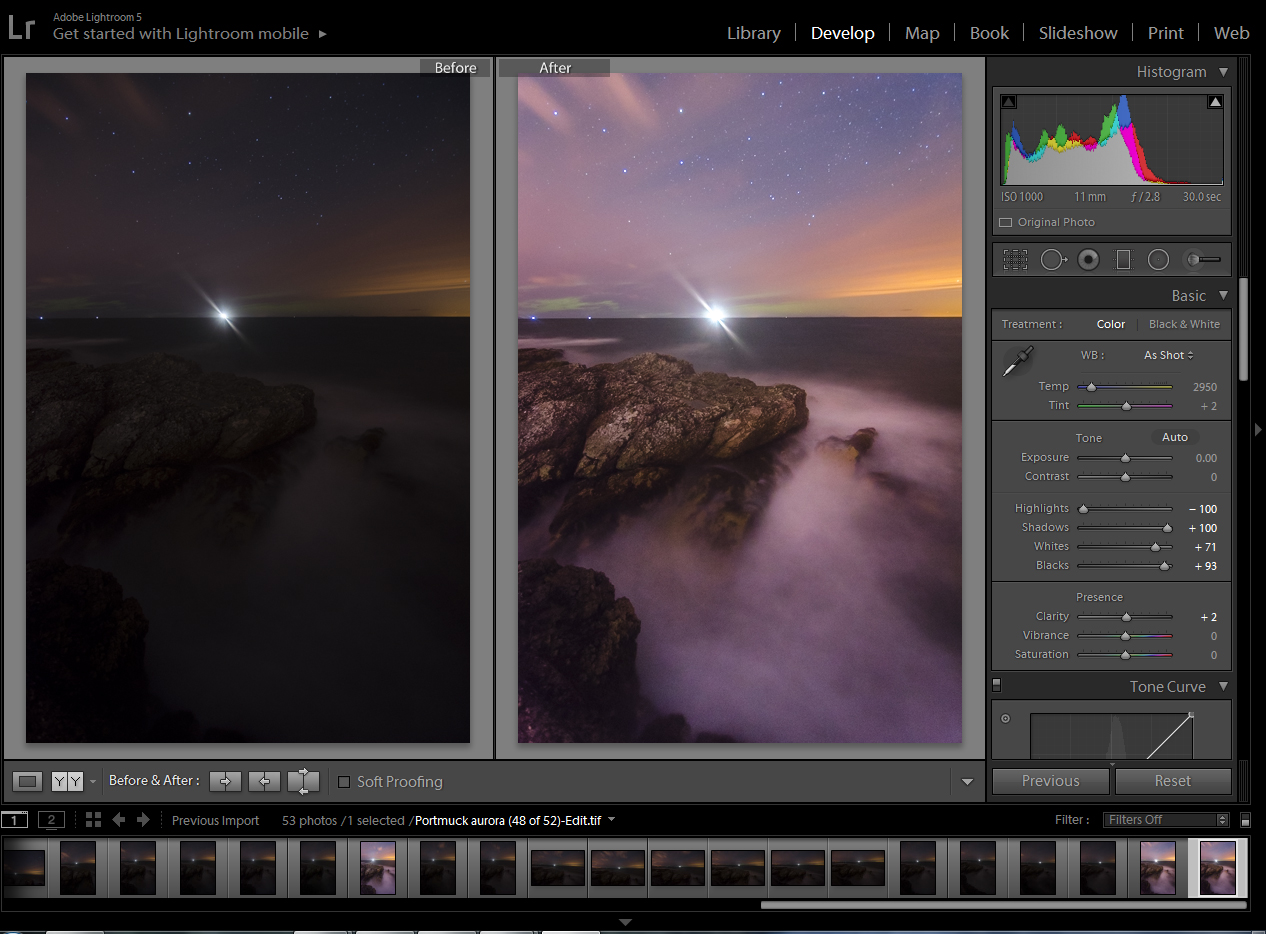Click the Previous button
Screen dimensions: 1266x934
tap(1050, 781)
